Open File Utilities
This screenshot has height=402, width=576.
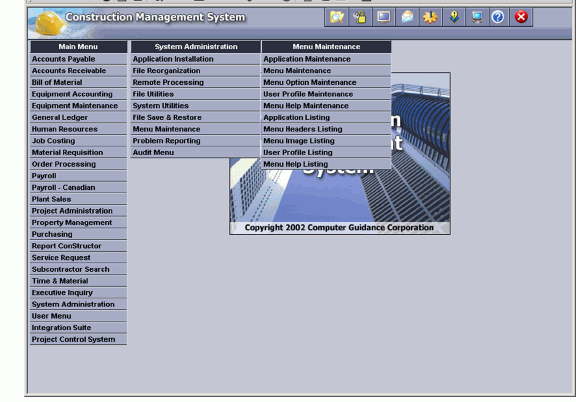(195, 94)
